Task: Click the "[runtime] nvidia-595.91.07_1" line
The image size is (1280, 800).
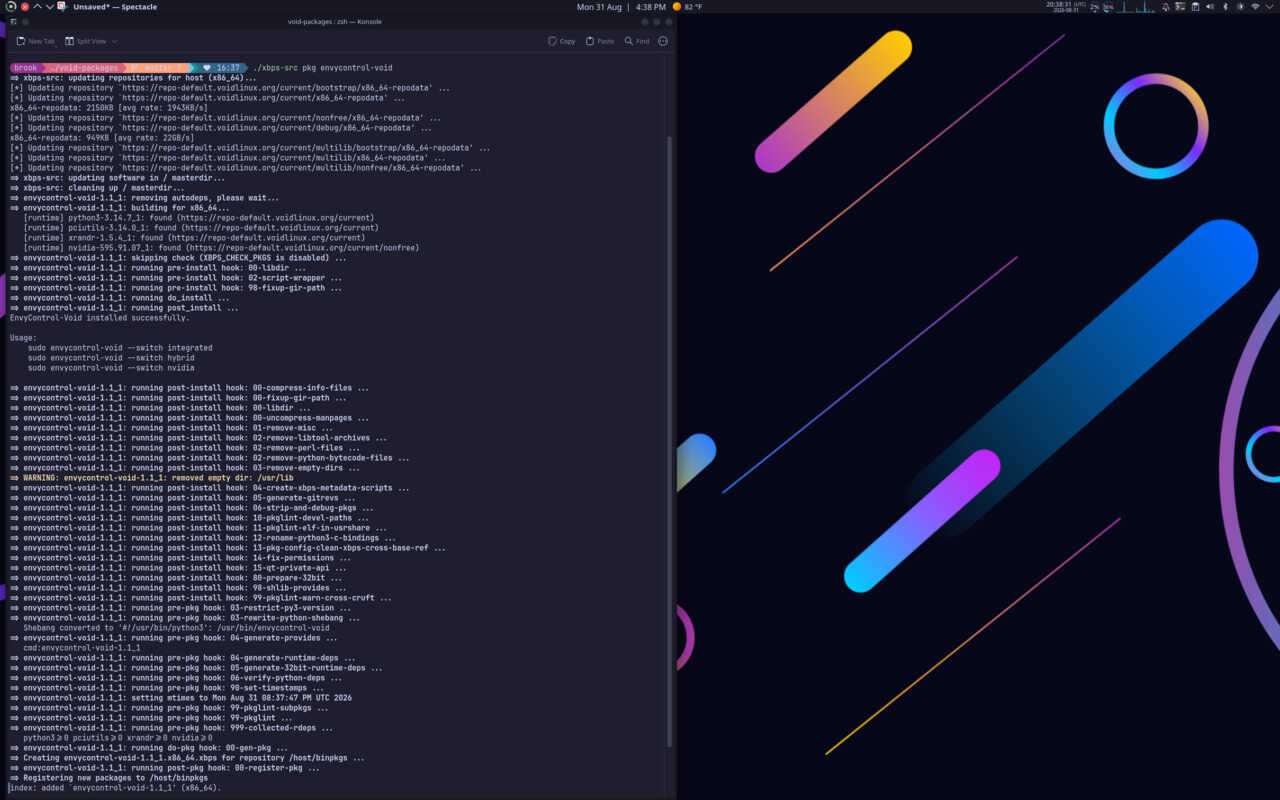Action: click(221, 248)
